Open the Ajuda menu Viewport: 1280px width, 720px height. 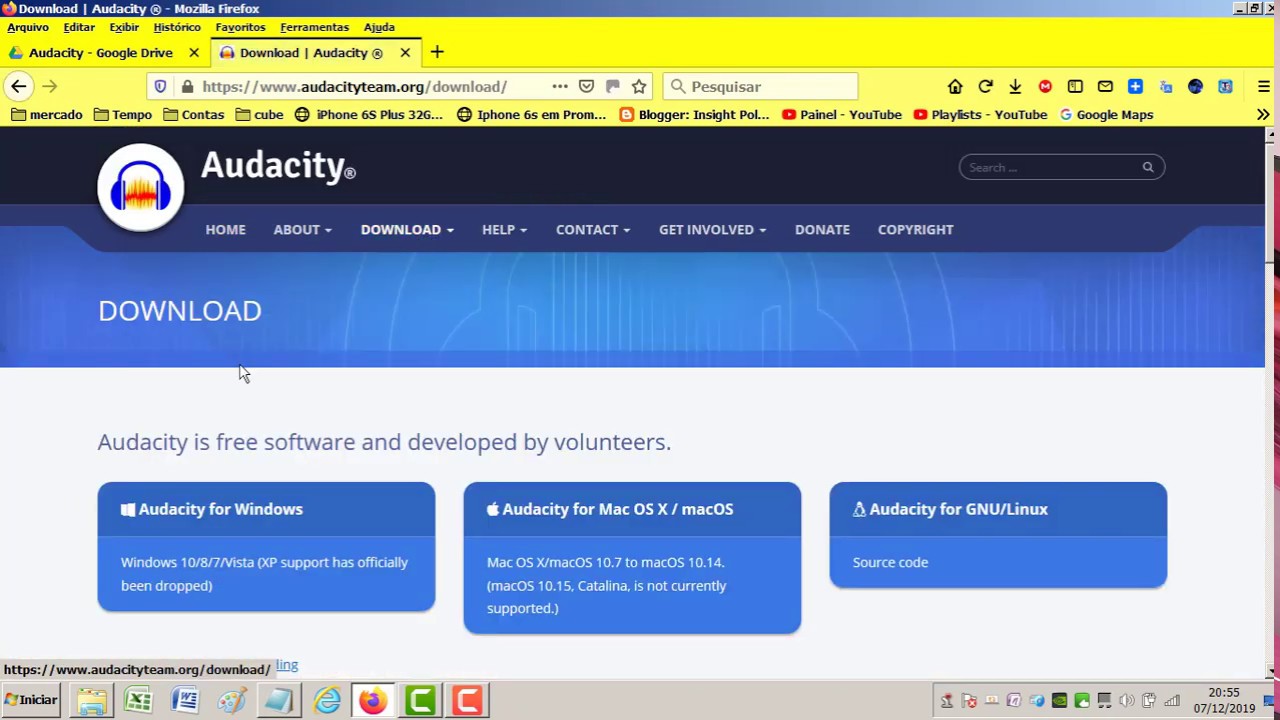coord(379,27)
